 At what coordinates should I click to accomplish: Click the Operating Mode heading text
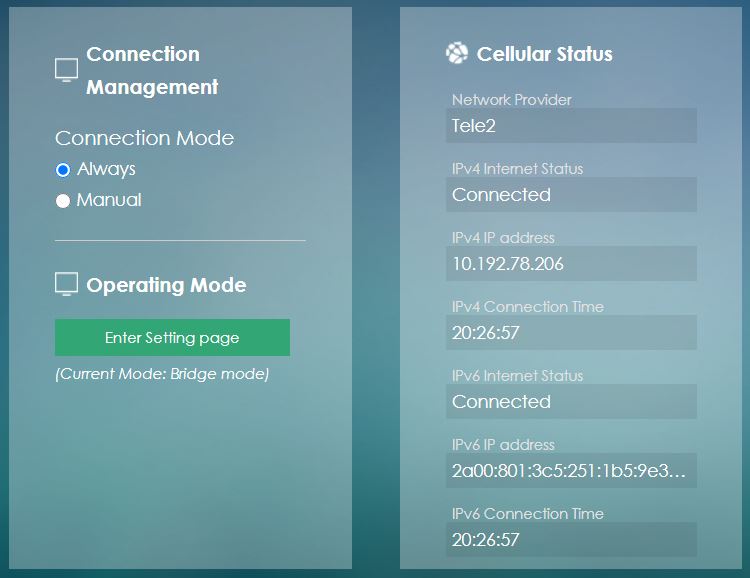[x=166, y=285]
